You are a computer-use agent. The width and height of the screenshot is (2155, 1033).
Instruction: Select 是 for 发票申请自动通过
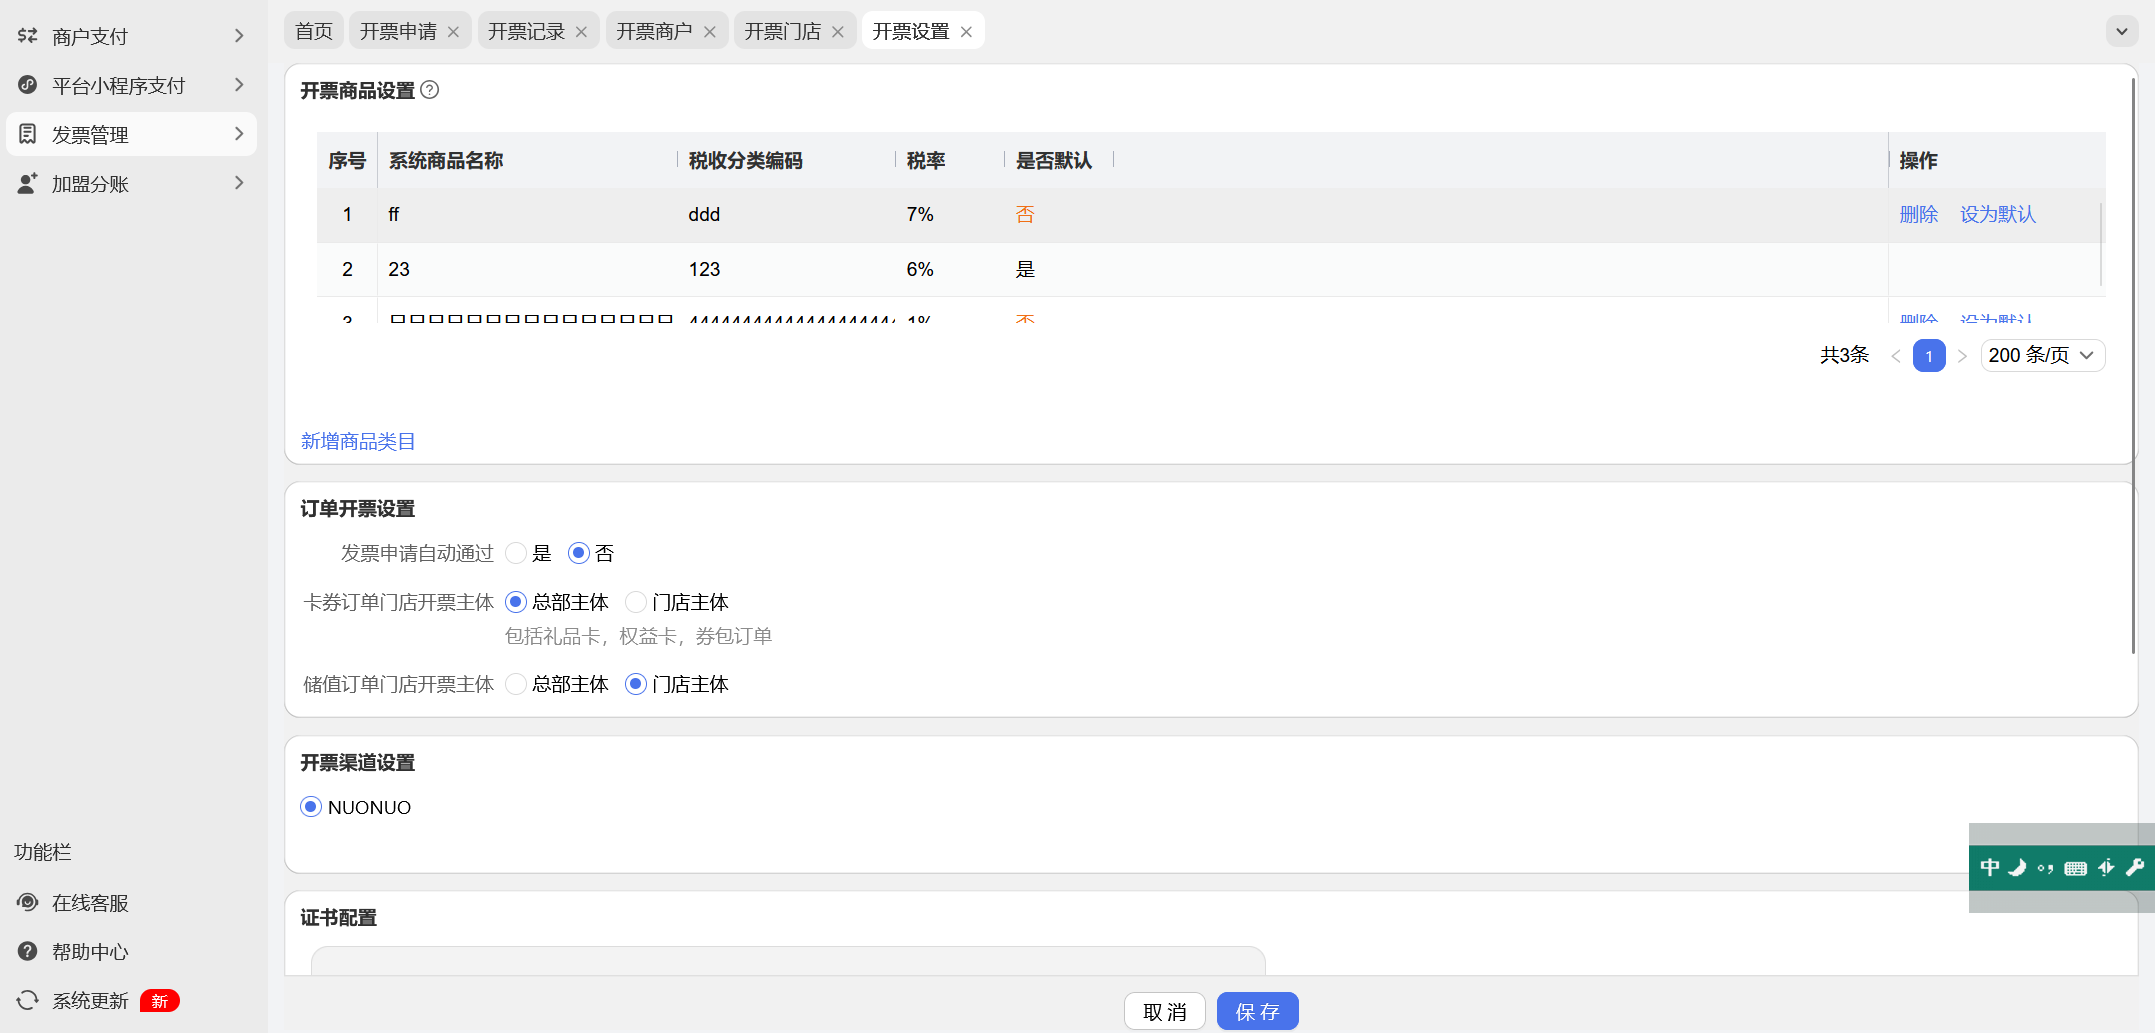[516, 553]
